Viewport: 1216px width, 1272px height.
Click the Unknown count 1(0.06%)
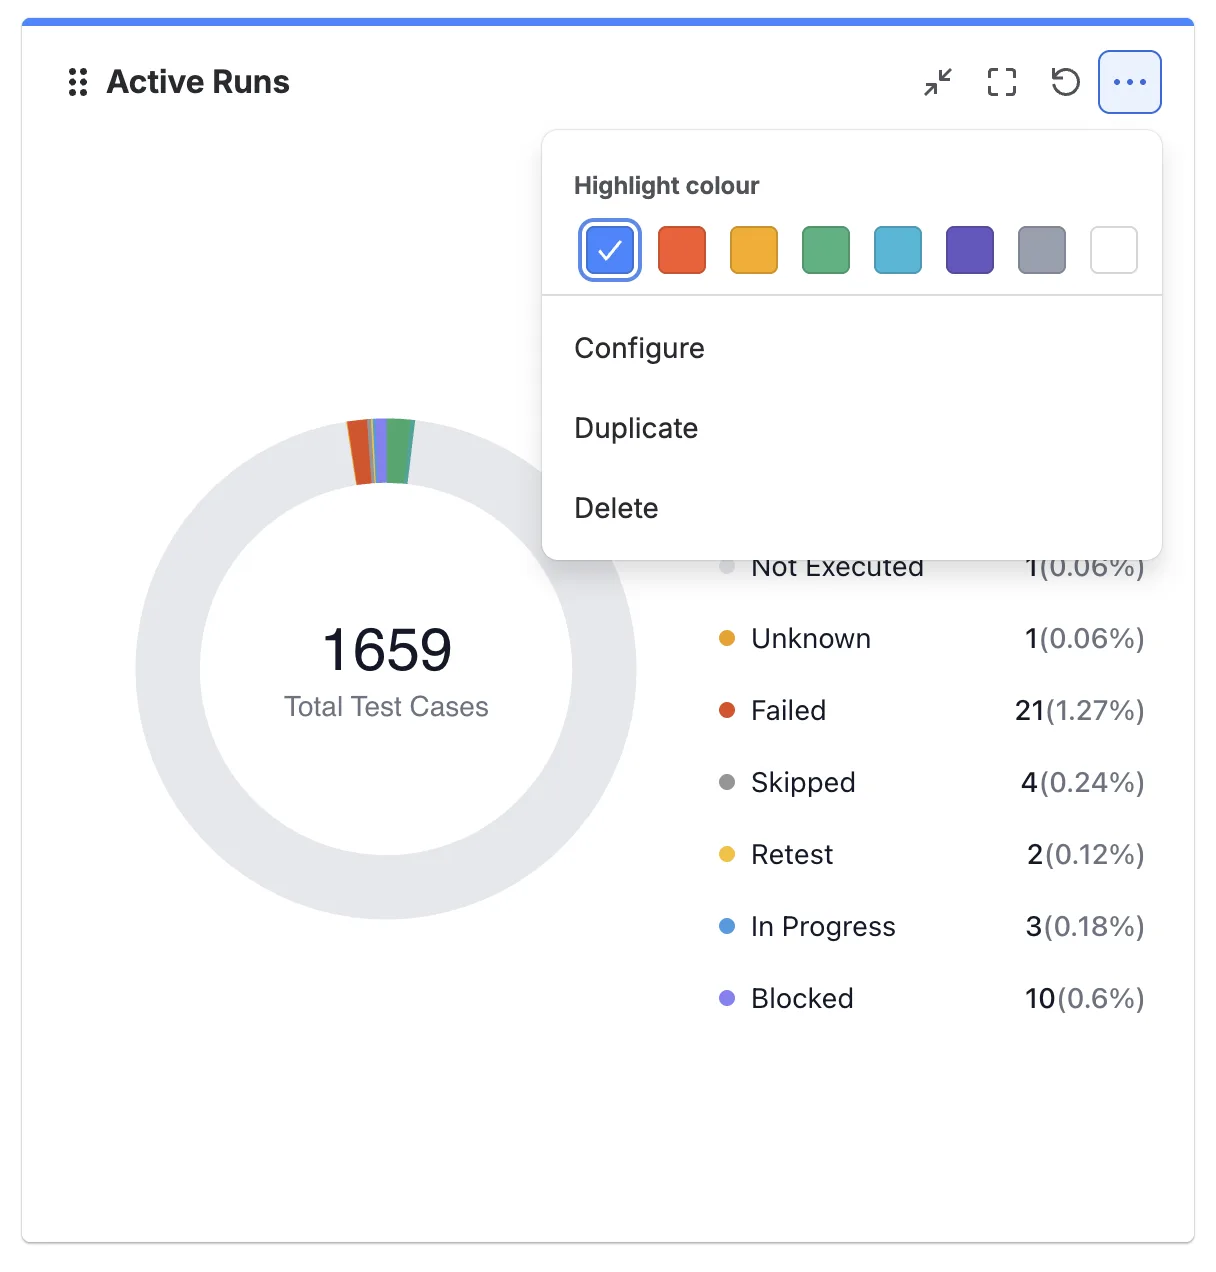(x=1084, y=638)
